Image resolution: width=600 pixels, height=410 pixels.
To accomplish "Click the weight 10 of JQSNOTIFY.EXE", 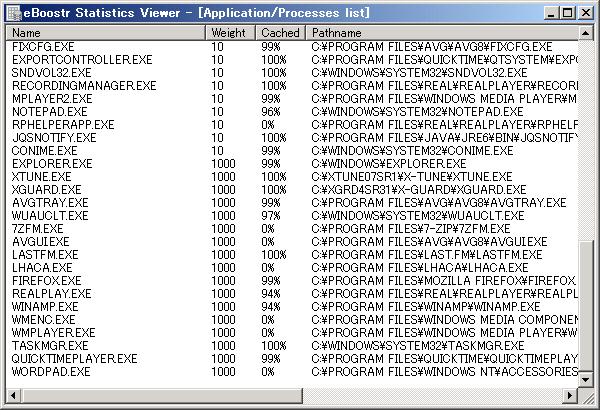I will pyautogui.click(x=217, y=138).
